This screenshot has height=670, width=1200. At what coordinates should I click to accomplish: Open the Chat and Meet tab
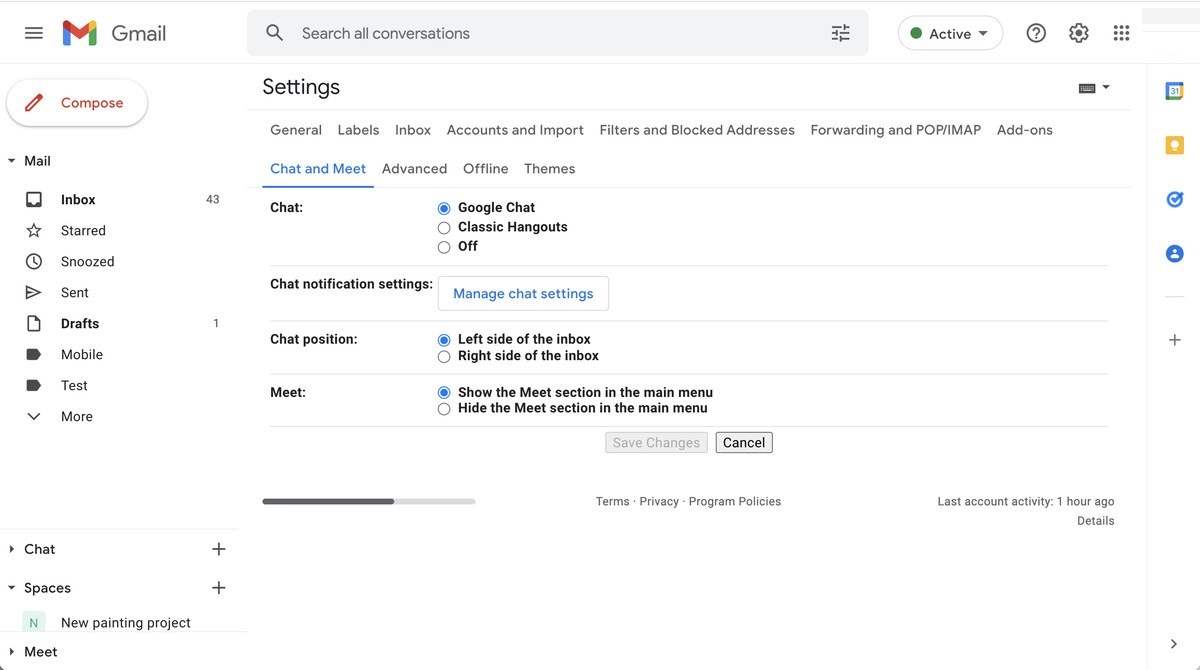point(318,169)
